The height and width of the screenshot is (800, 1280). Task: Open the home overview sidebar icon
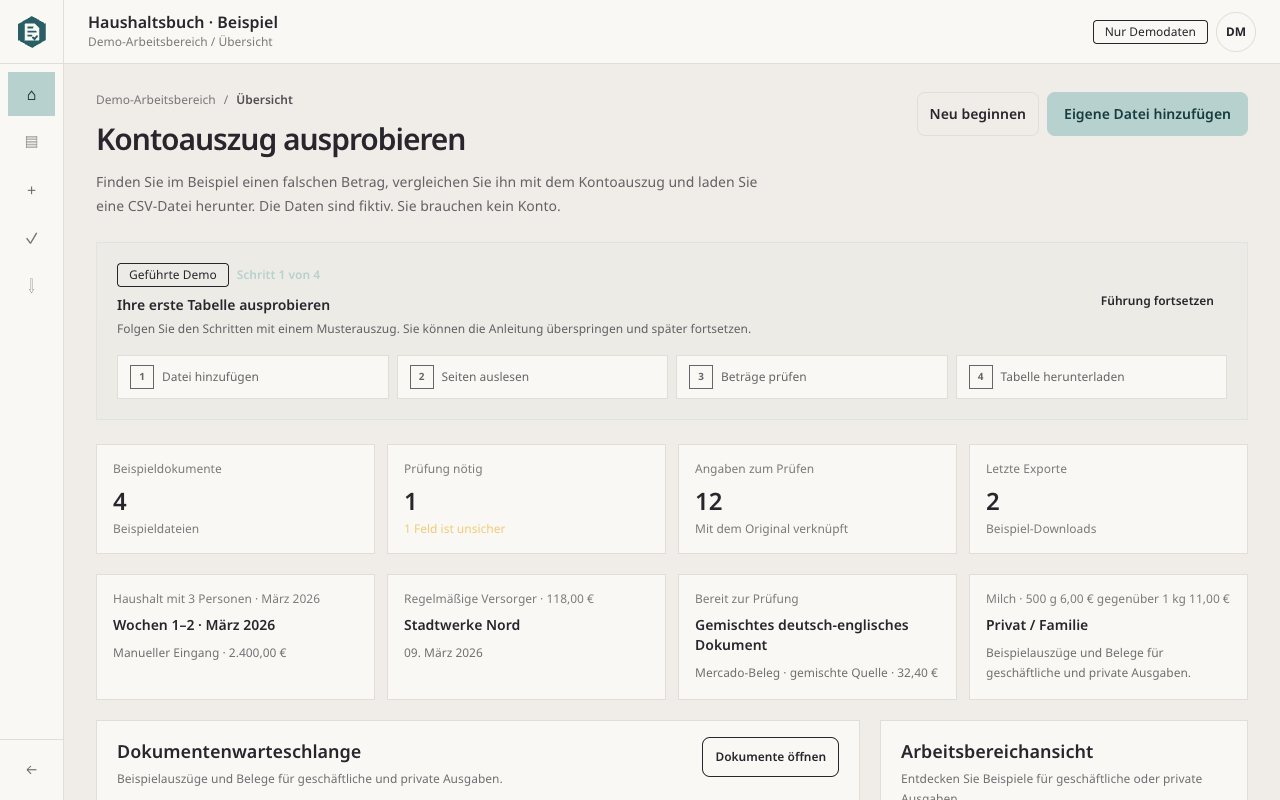tap(31, 94)
